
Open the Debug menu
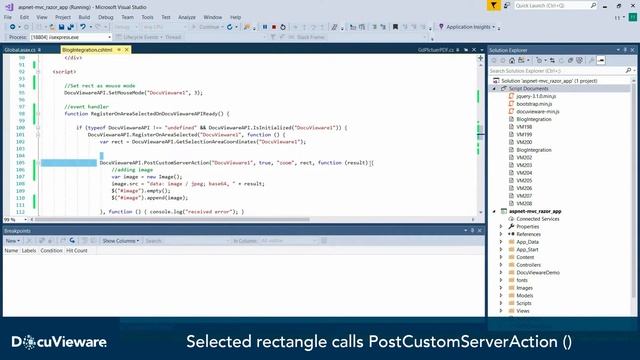(106, 17)
